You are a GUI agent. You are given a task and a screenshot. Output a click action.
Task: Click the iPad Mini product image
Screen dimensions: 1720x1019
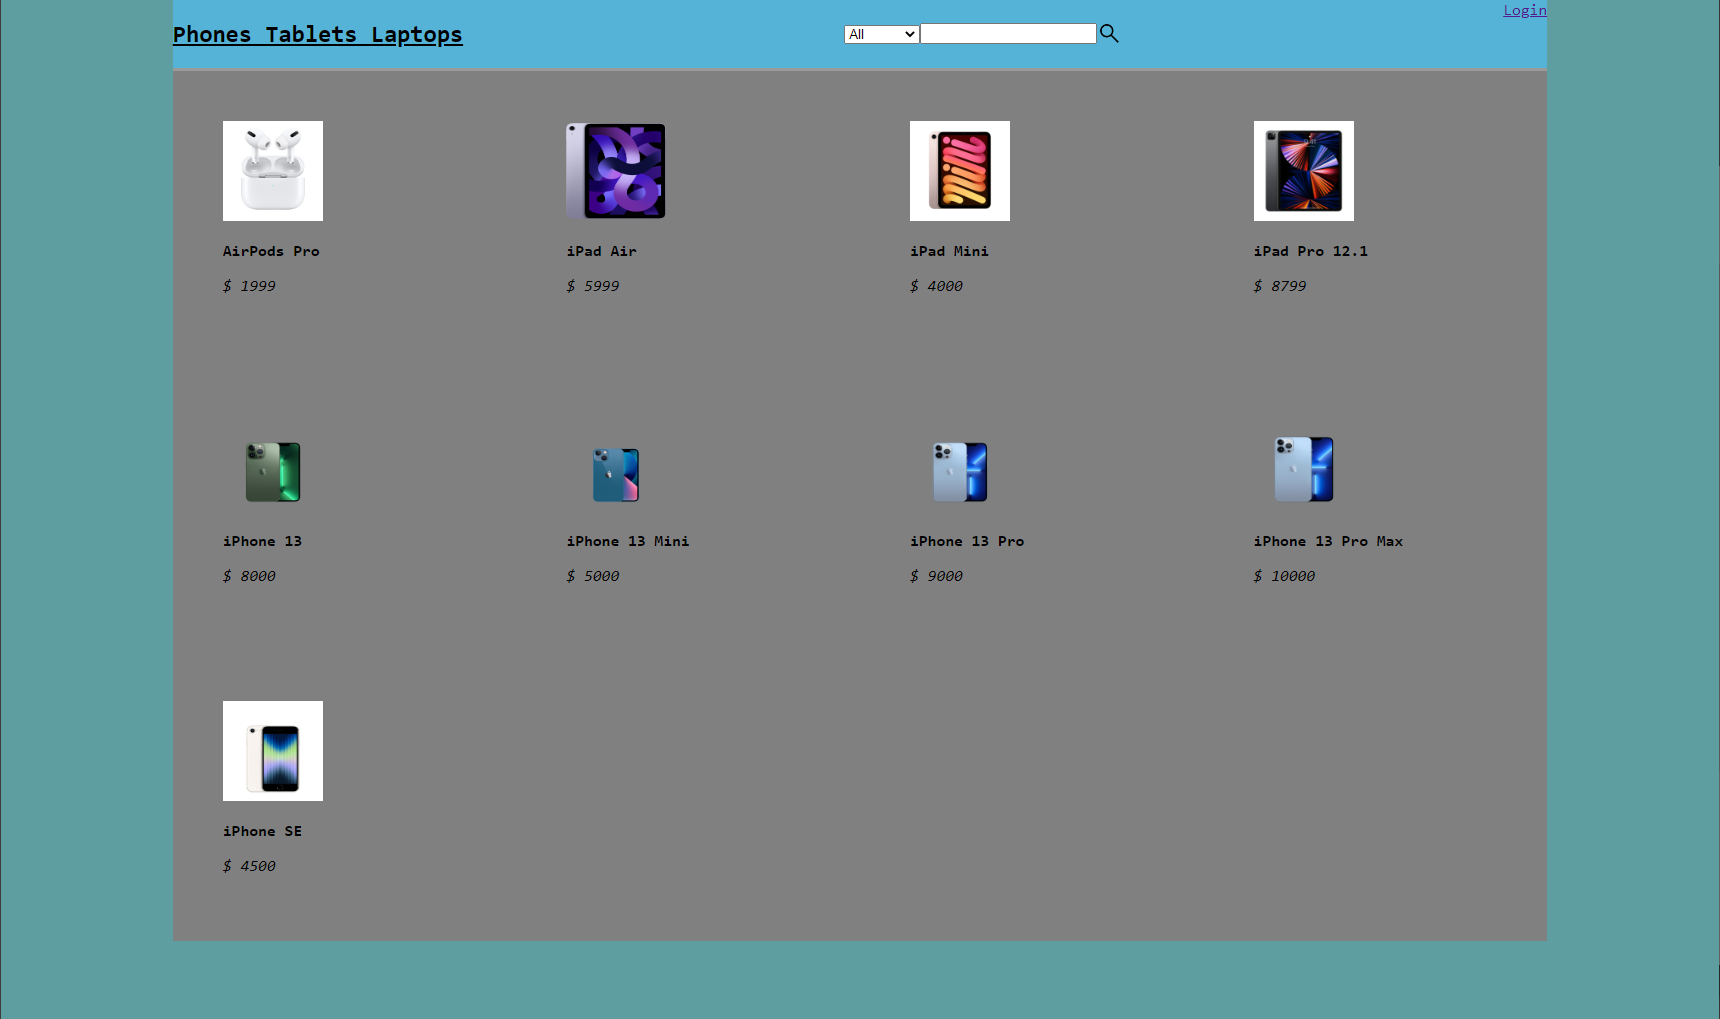point(959,170)
